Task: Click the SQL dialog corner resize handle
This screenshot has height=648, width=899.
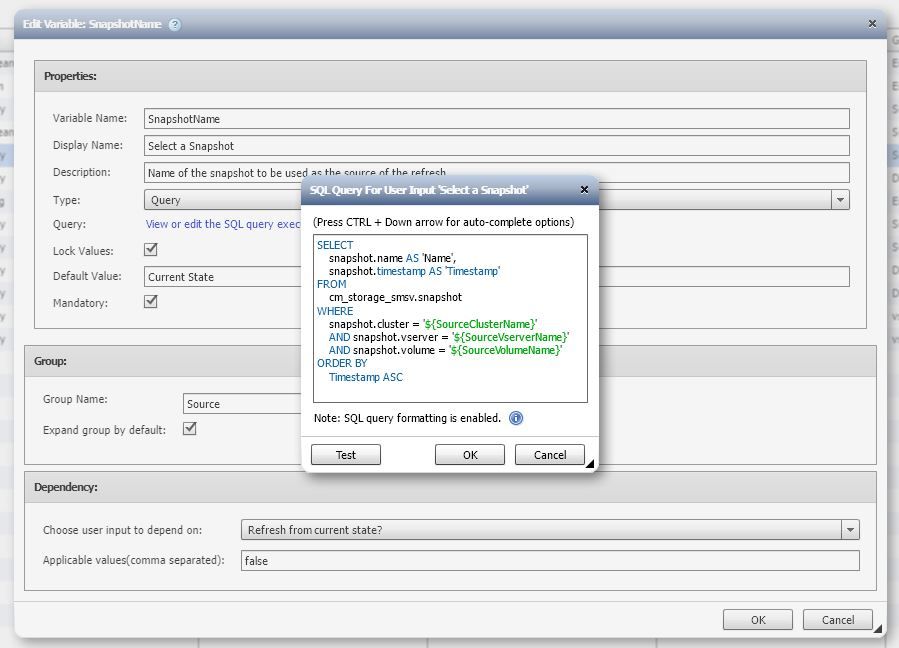Action: (x=590, y=464)
